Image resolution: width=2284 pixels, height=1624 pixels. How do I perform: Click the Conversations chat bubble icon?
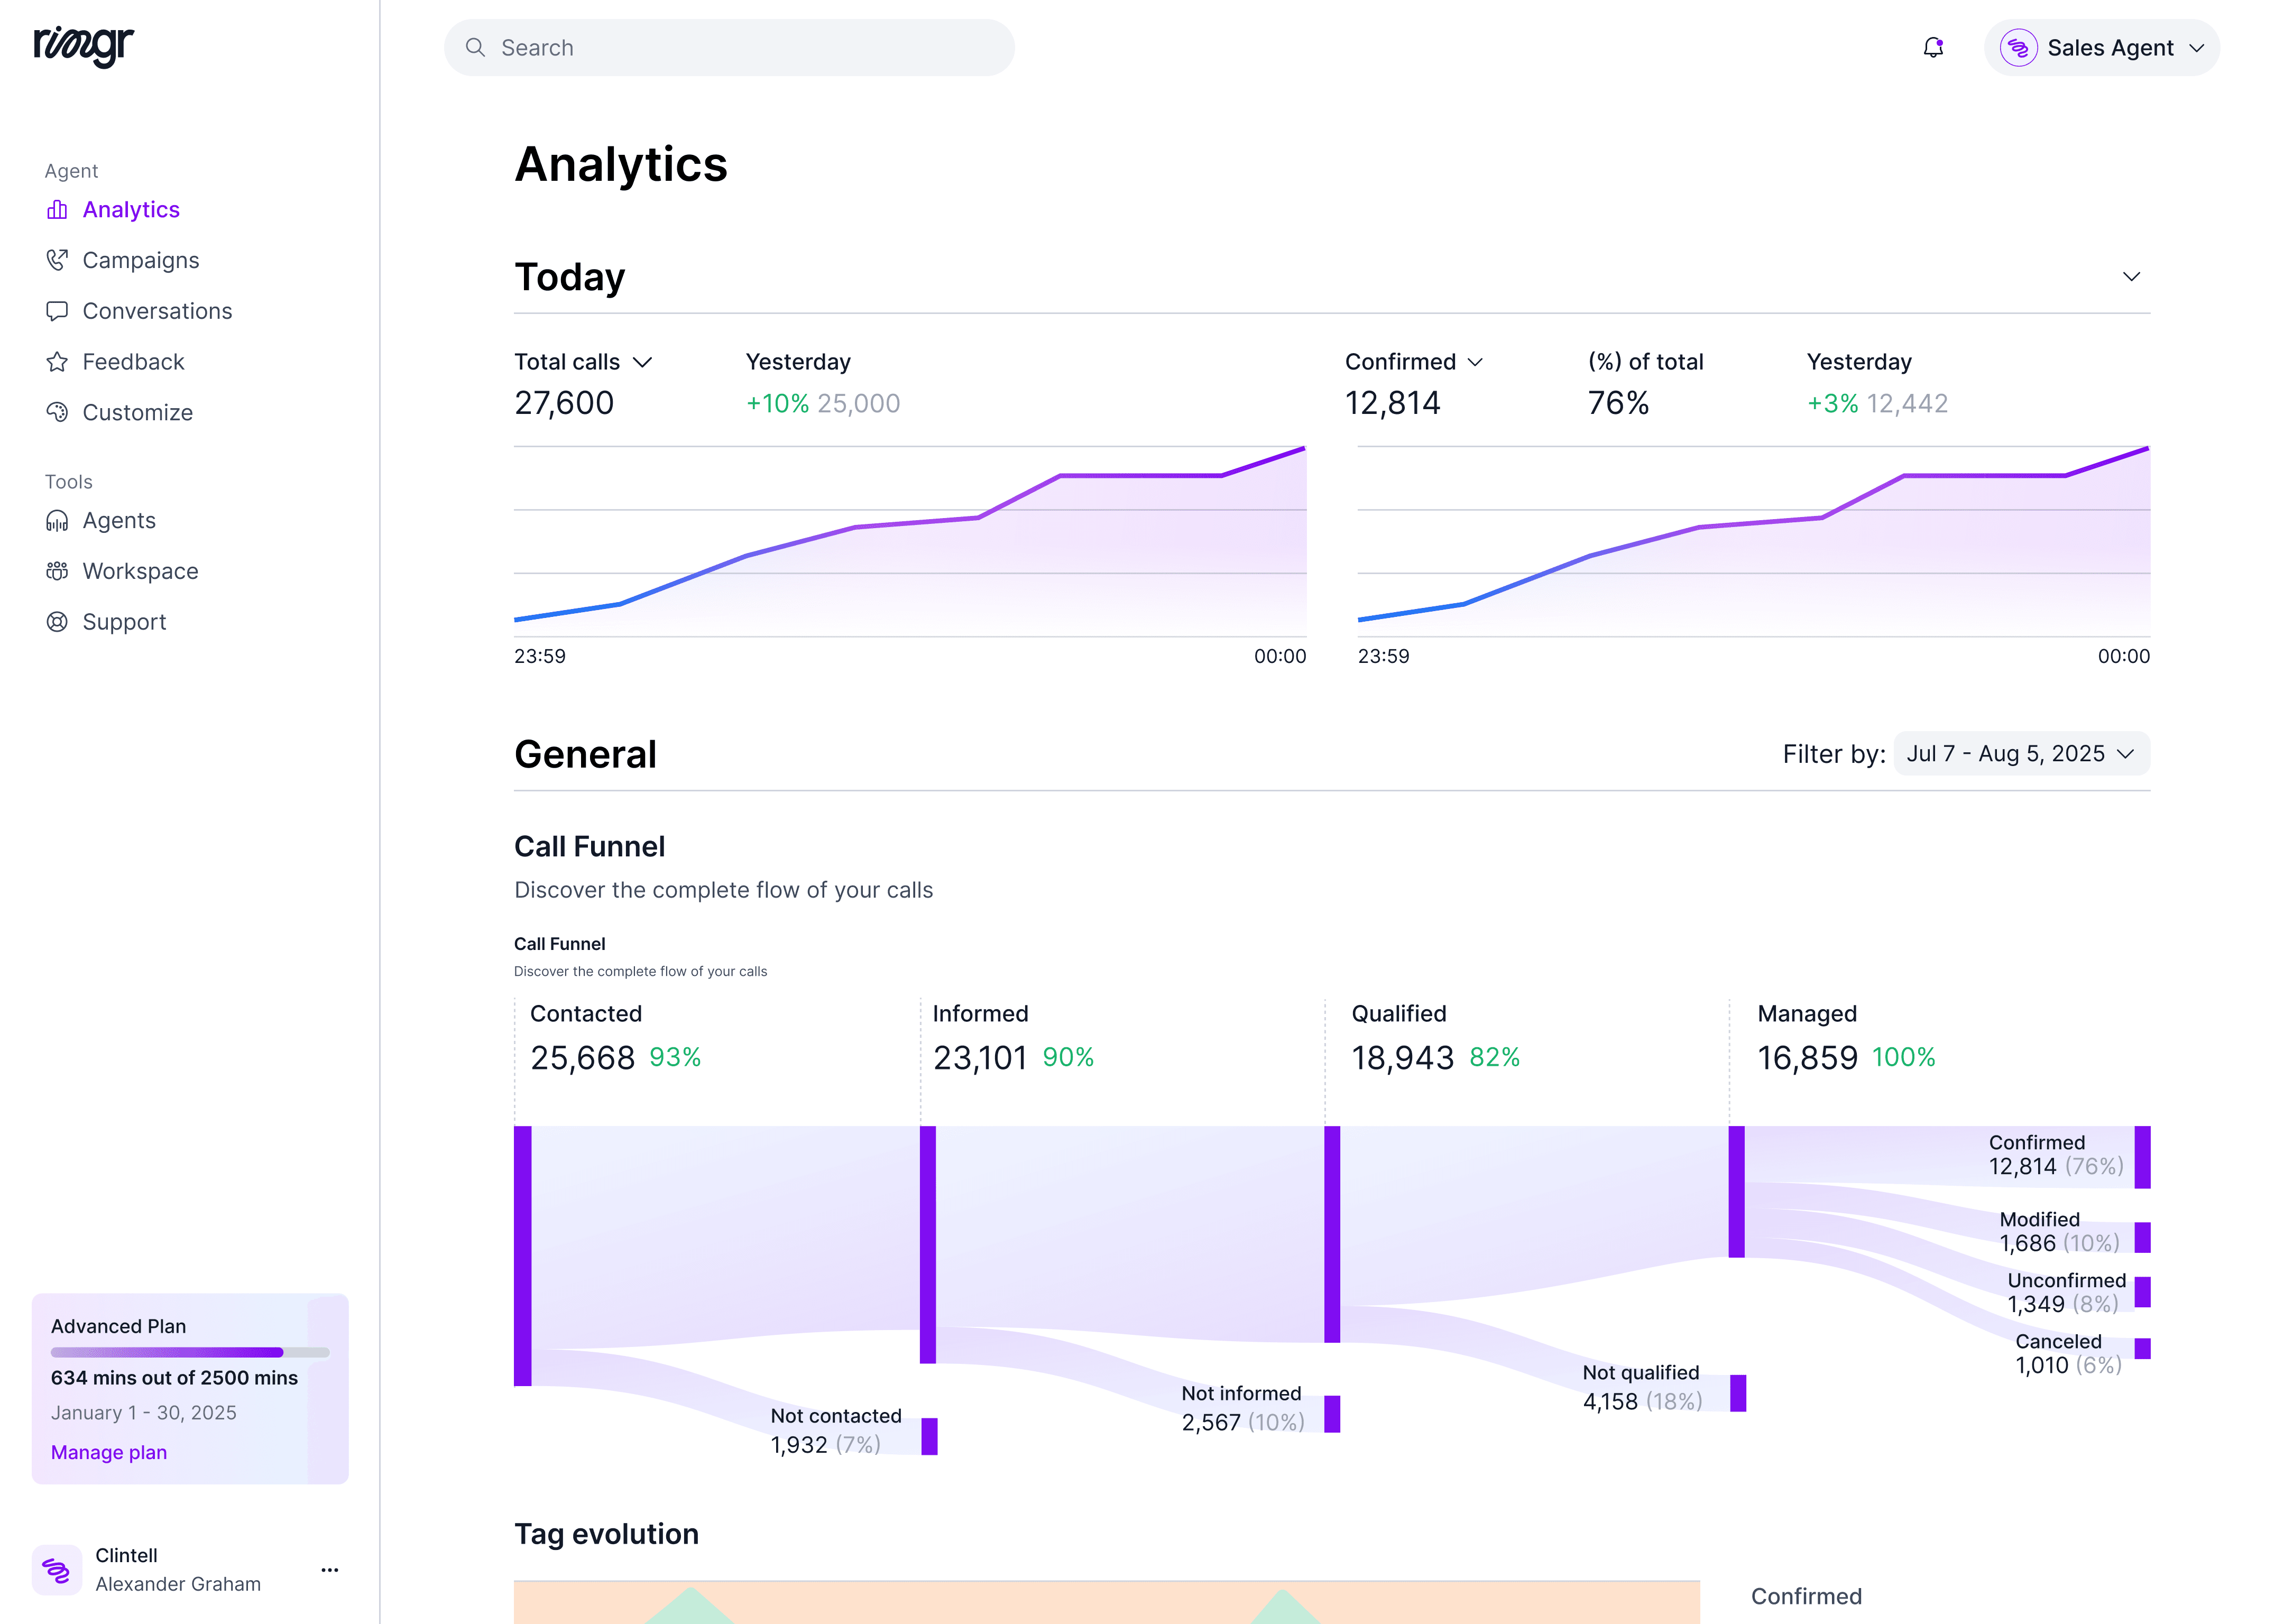point(57,311)
